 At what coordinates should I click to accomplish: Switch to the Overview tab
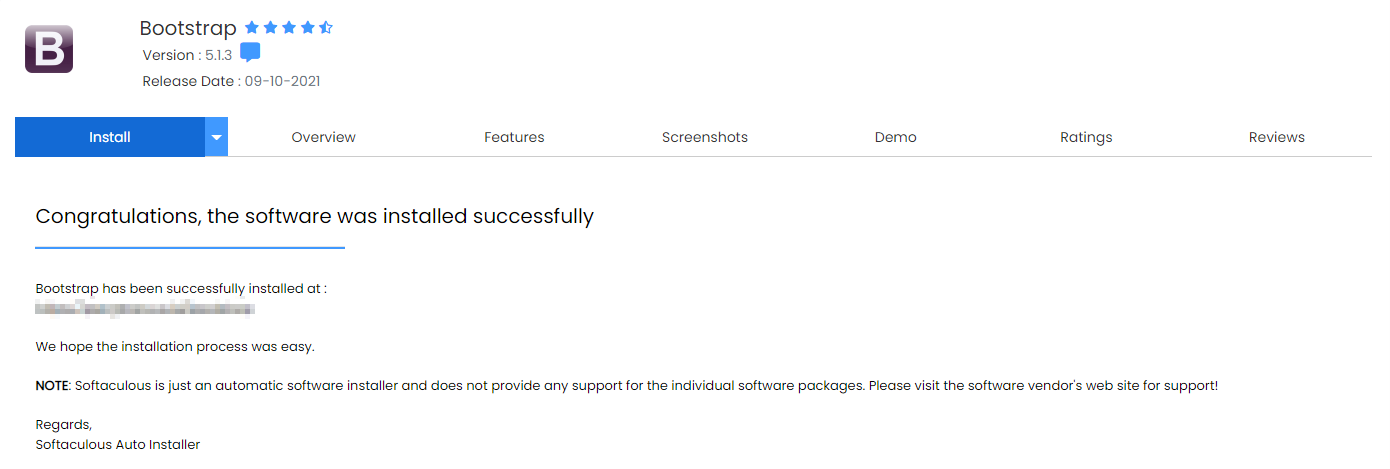click(x=323, y=137)
